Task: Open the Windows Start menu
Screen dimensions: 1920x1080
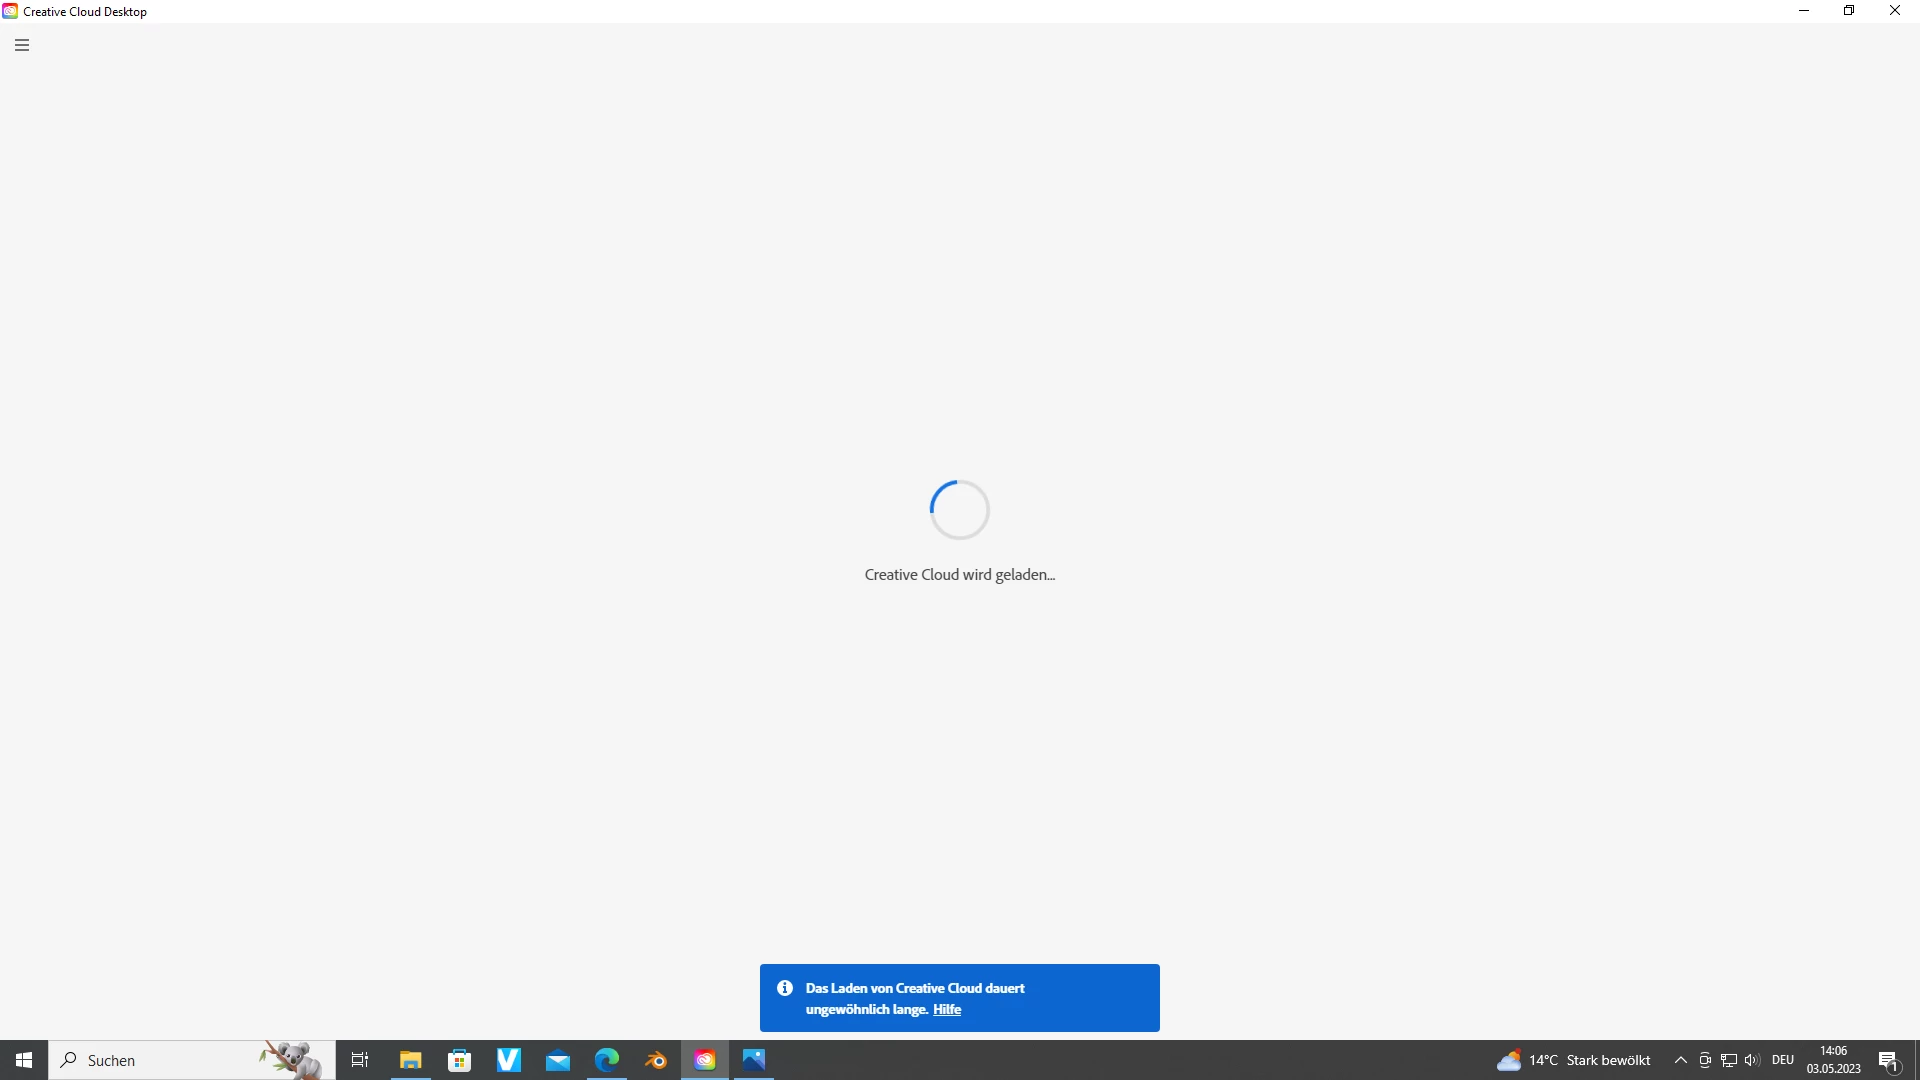Action: tap(24, 1060)
